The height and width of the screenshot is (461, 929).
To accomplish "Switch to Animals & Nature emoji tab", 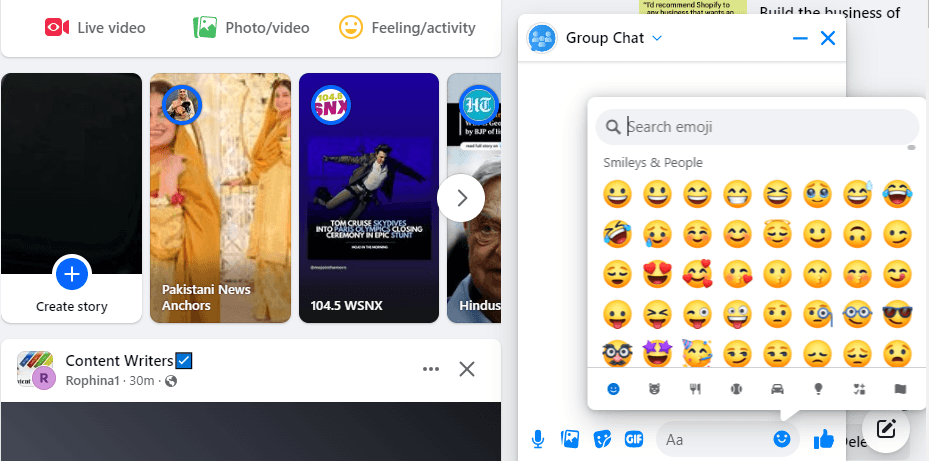I will (x=655, y=389).
